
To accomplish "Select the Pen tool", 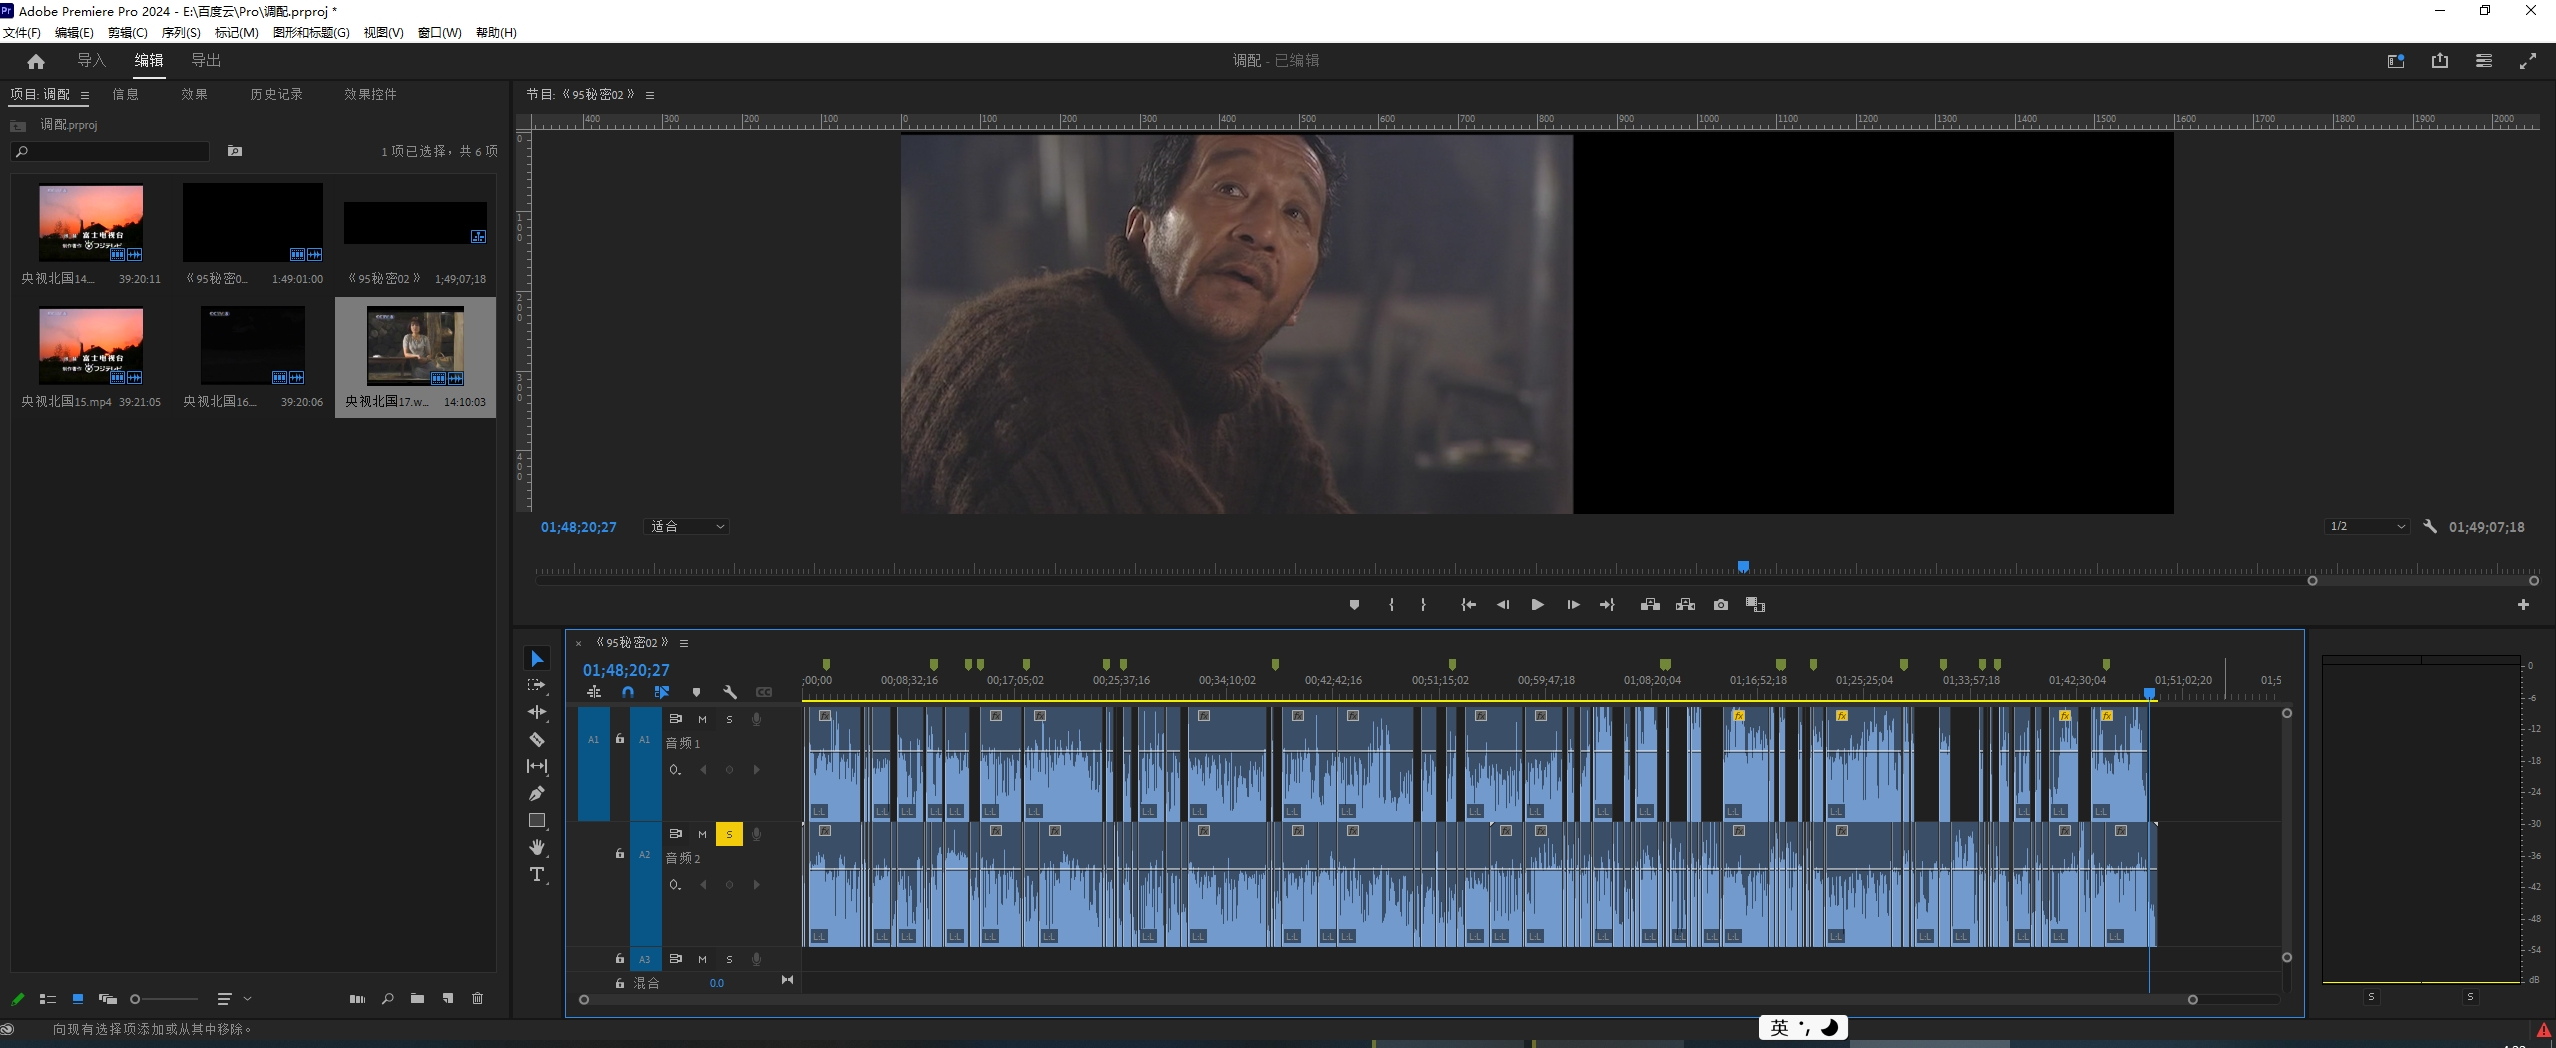I will [537, 794].
